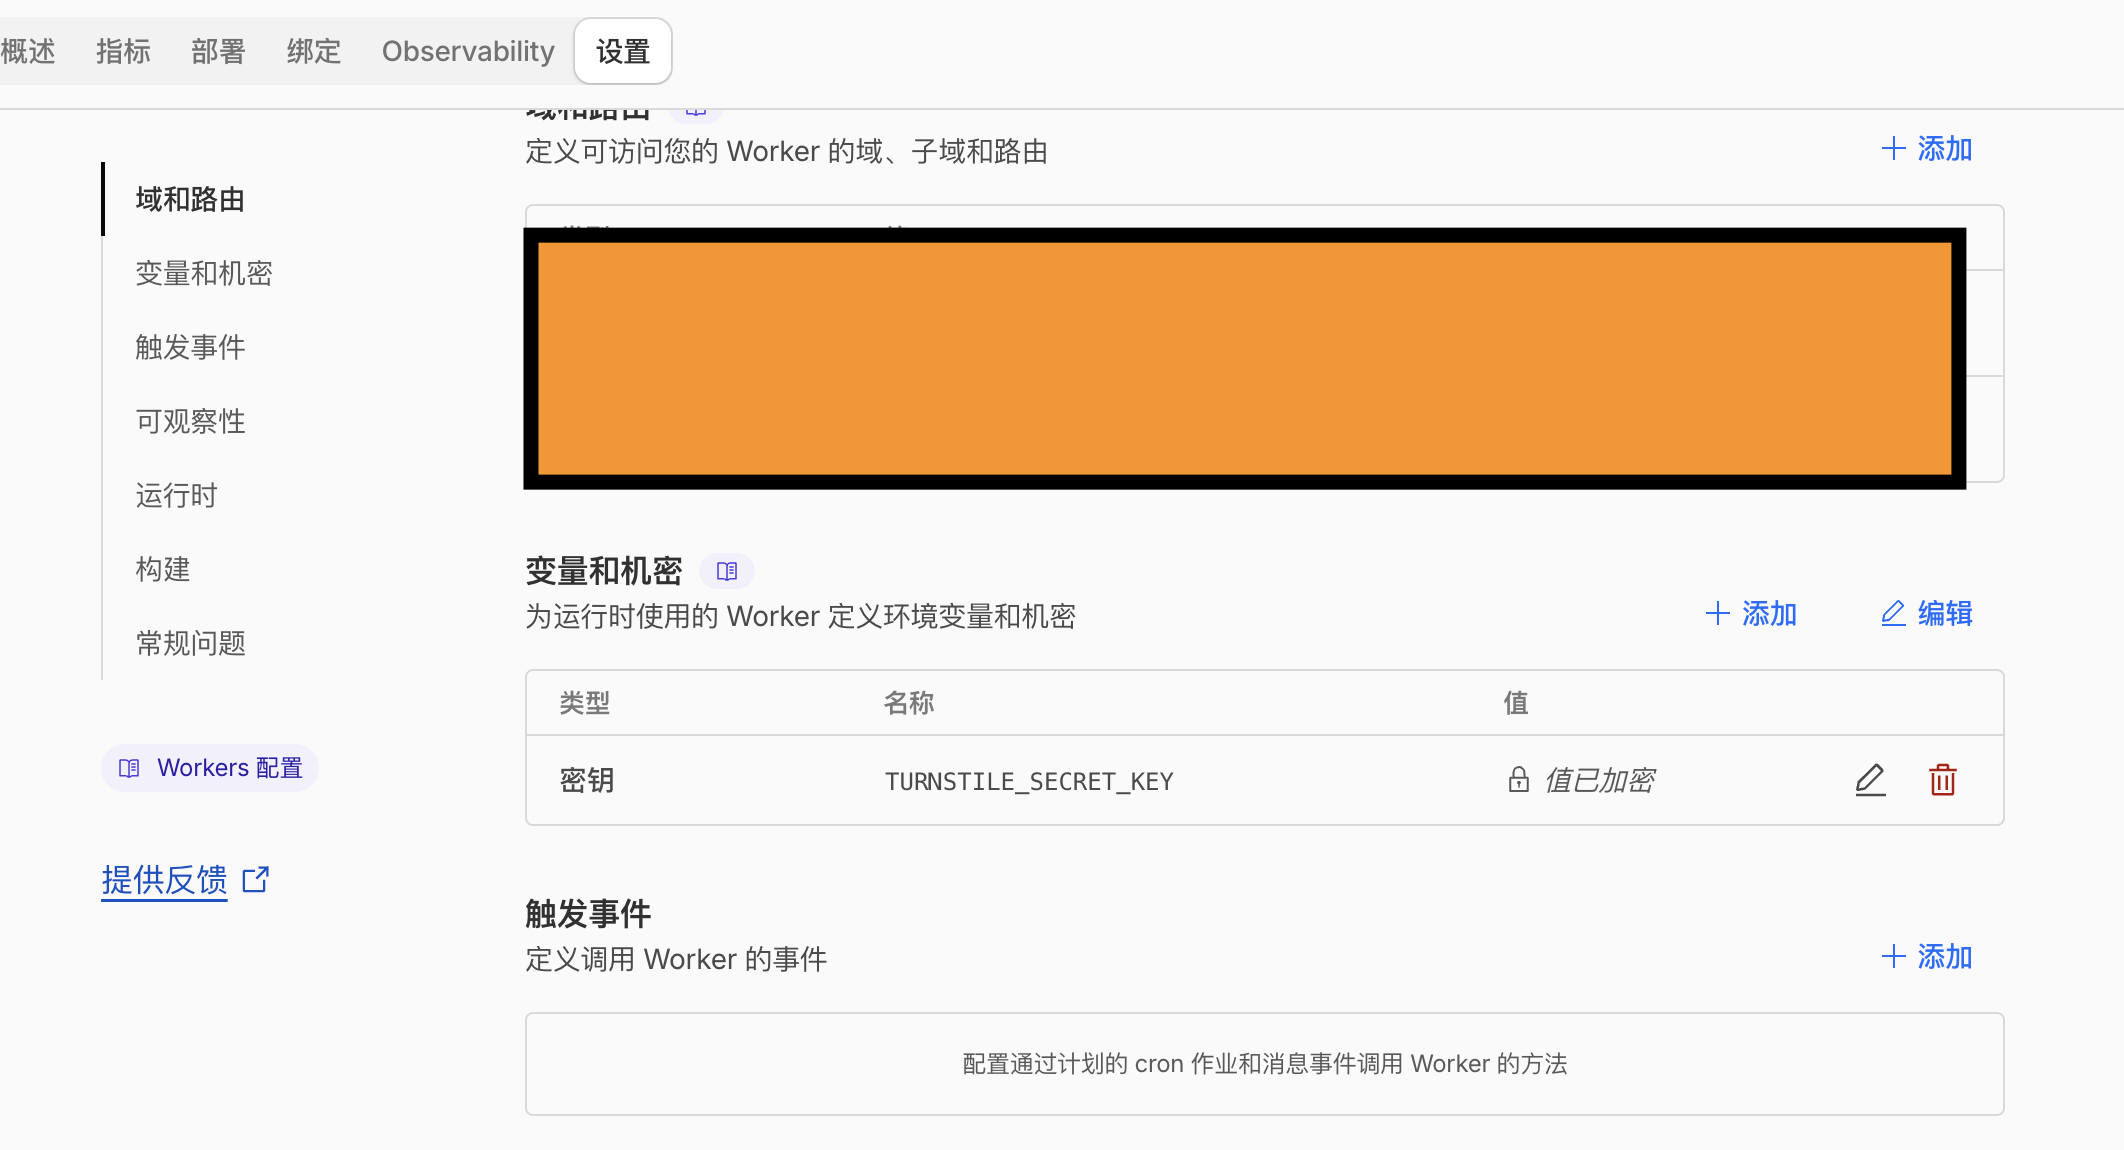
Task: Open the 提供反馈 link
Action: [164, 880]
